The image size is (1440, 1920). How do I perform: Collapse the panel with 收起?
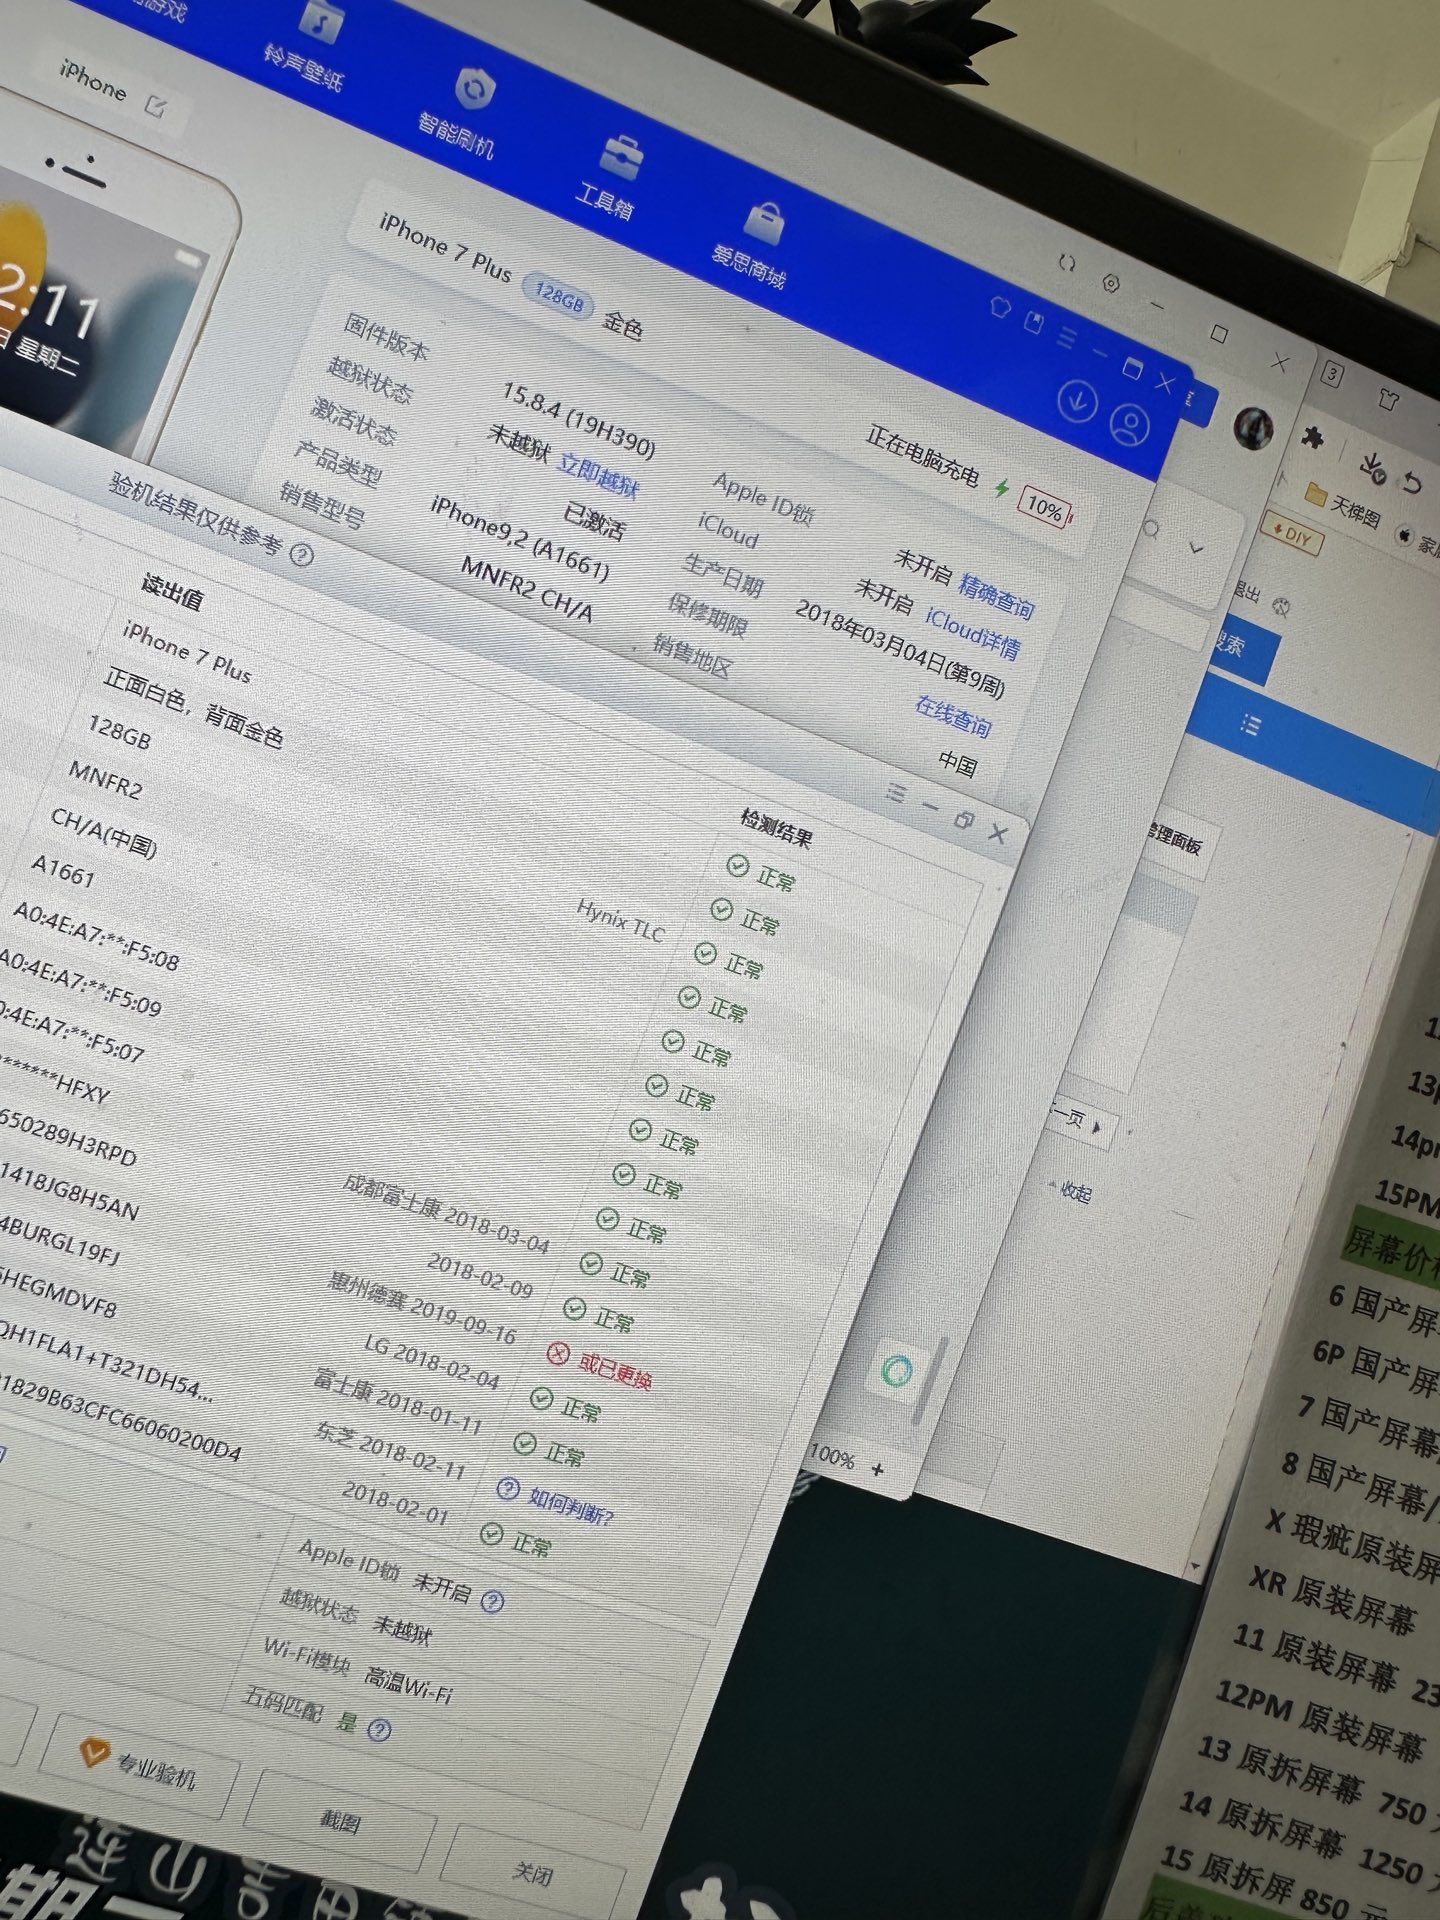click(1070, 1190)
